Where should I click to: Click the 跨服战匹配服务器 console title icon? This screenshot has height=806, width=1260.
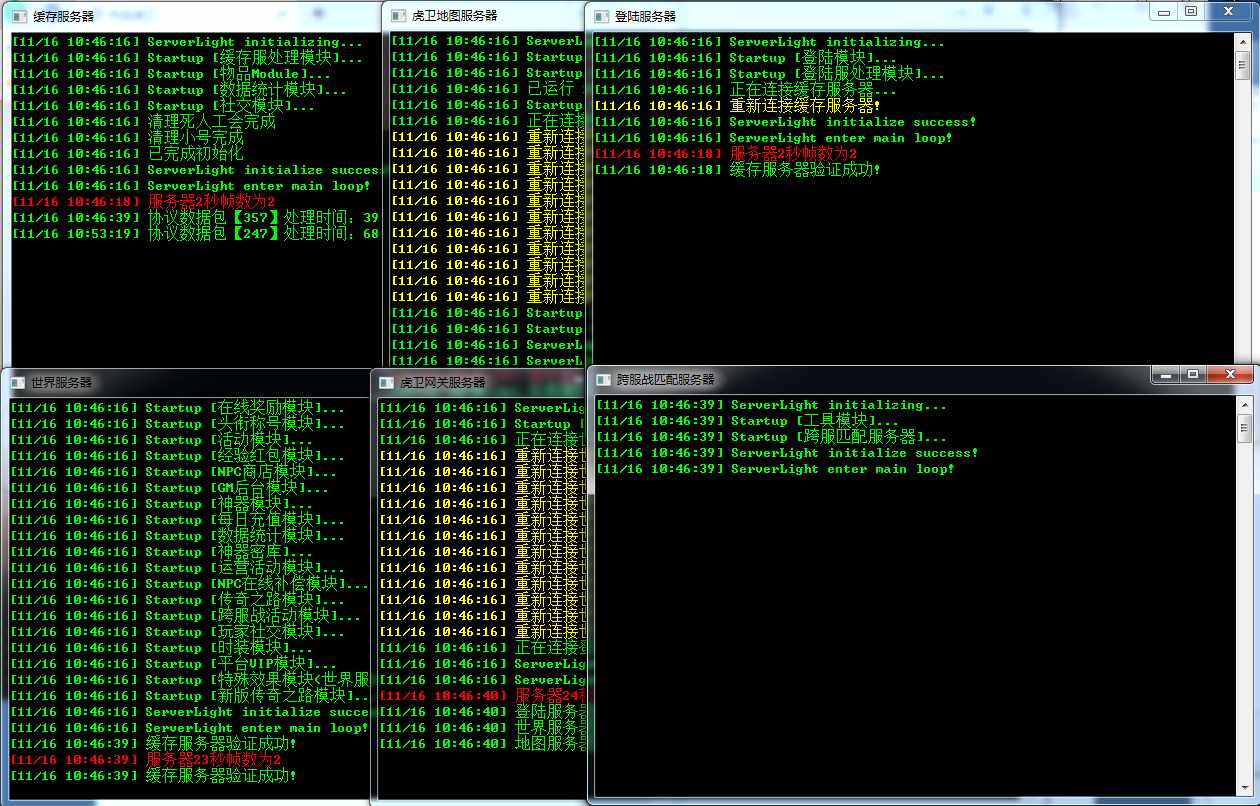[603, 380]
